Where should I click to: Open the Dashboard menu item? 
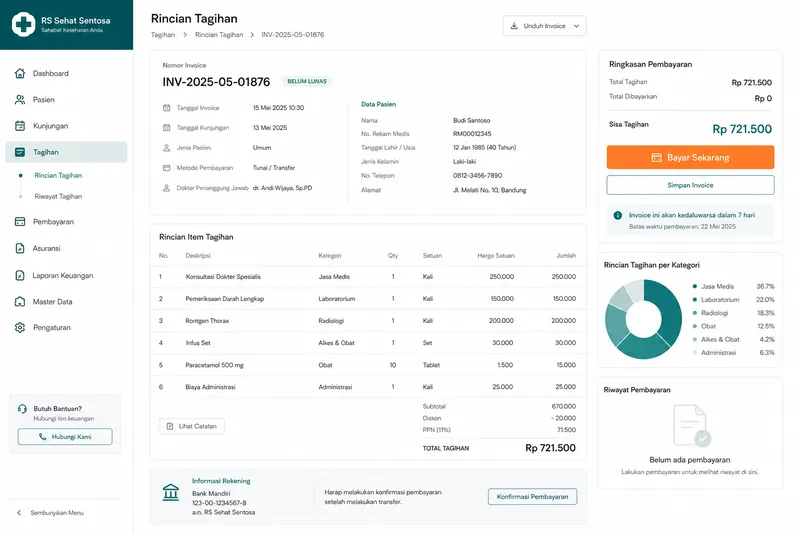tap(66, 73)
